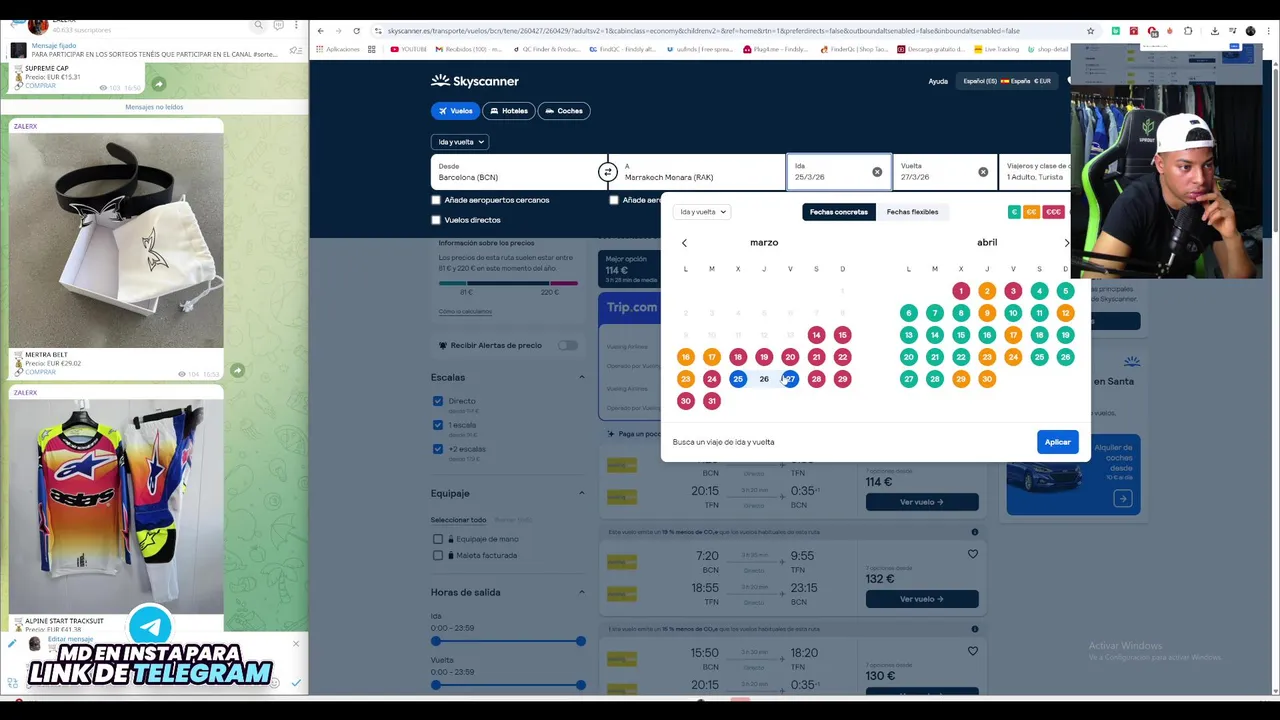This screenshot has width=1280, height=720.
Task: Confirm the edited Telegram message checkmark
Action: pos(296,683)
